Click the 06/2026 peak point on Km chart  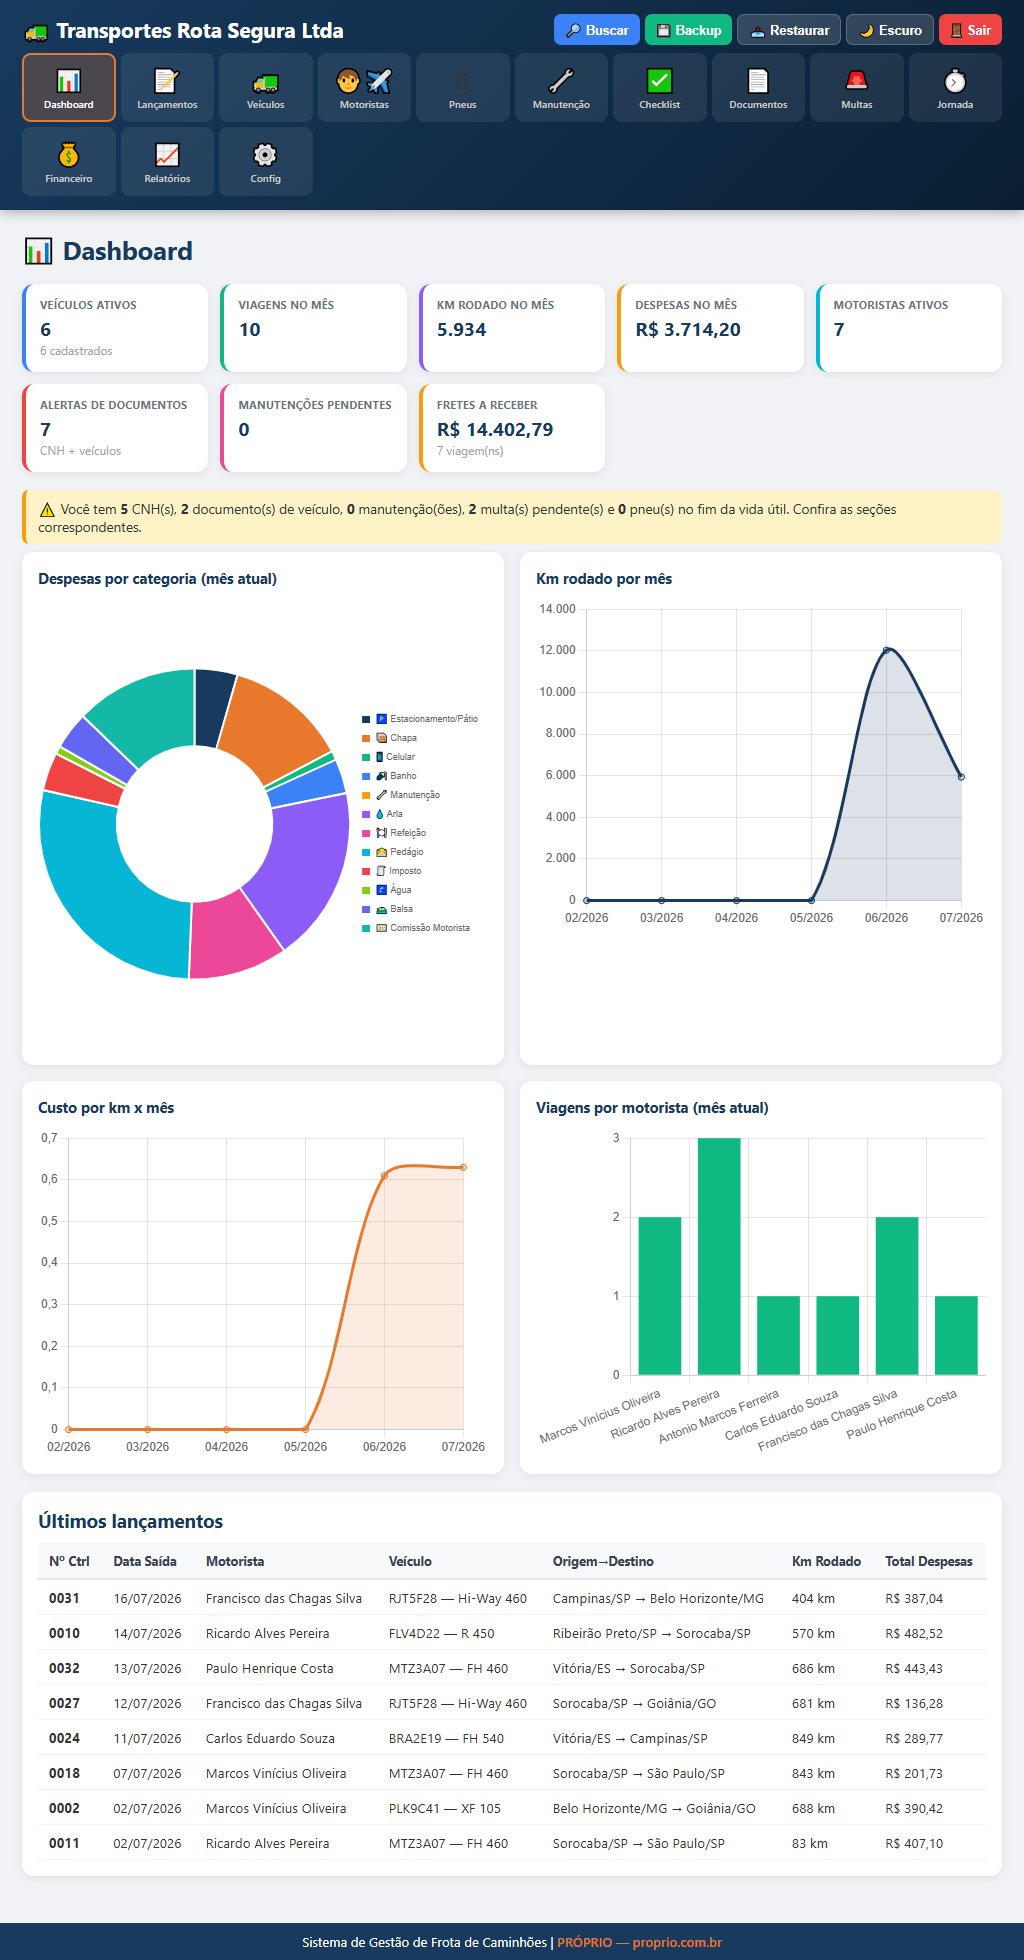[886, 650]
